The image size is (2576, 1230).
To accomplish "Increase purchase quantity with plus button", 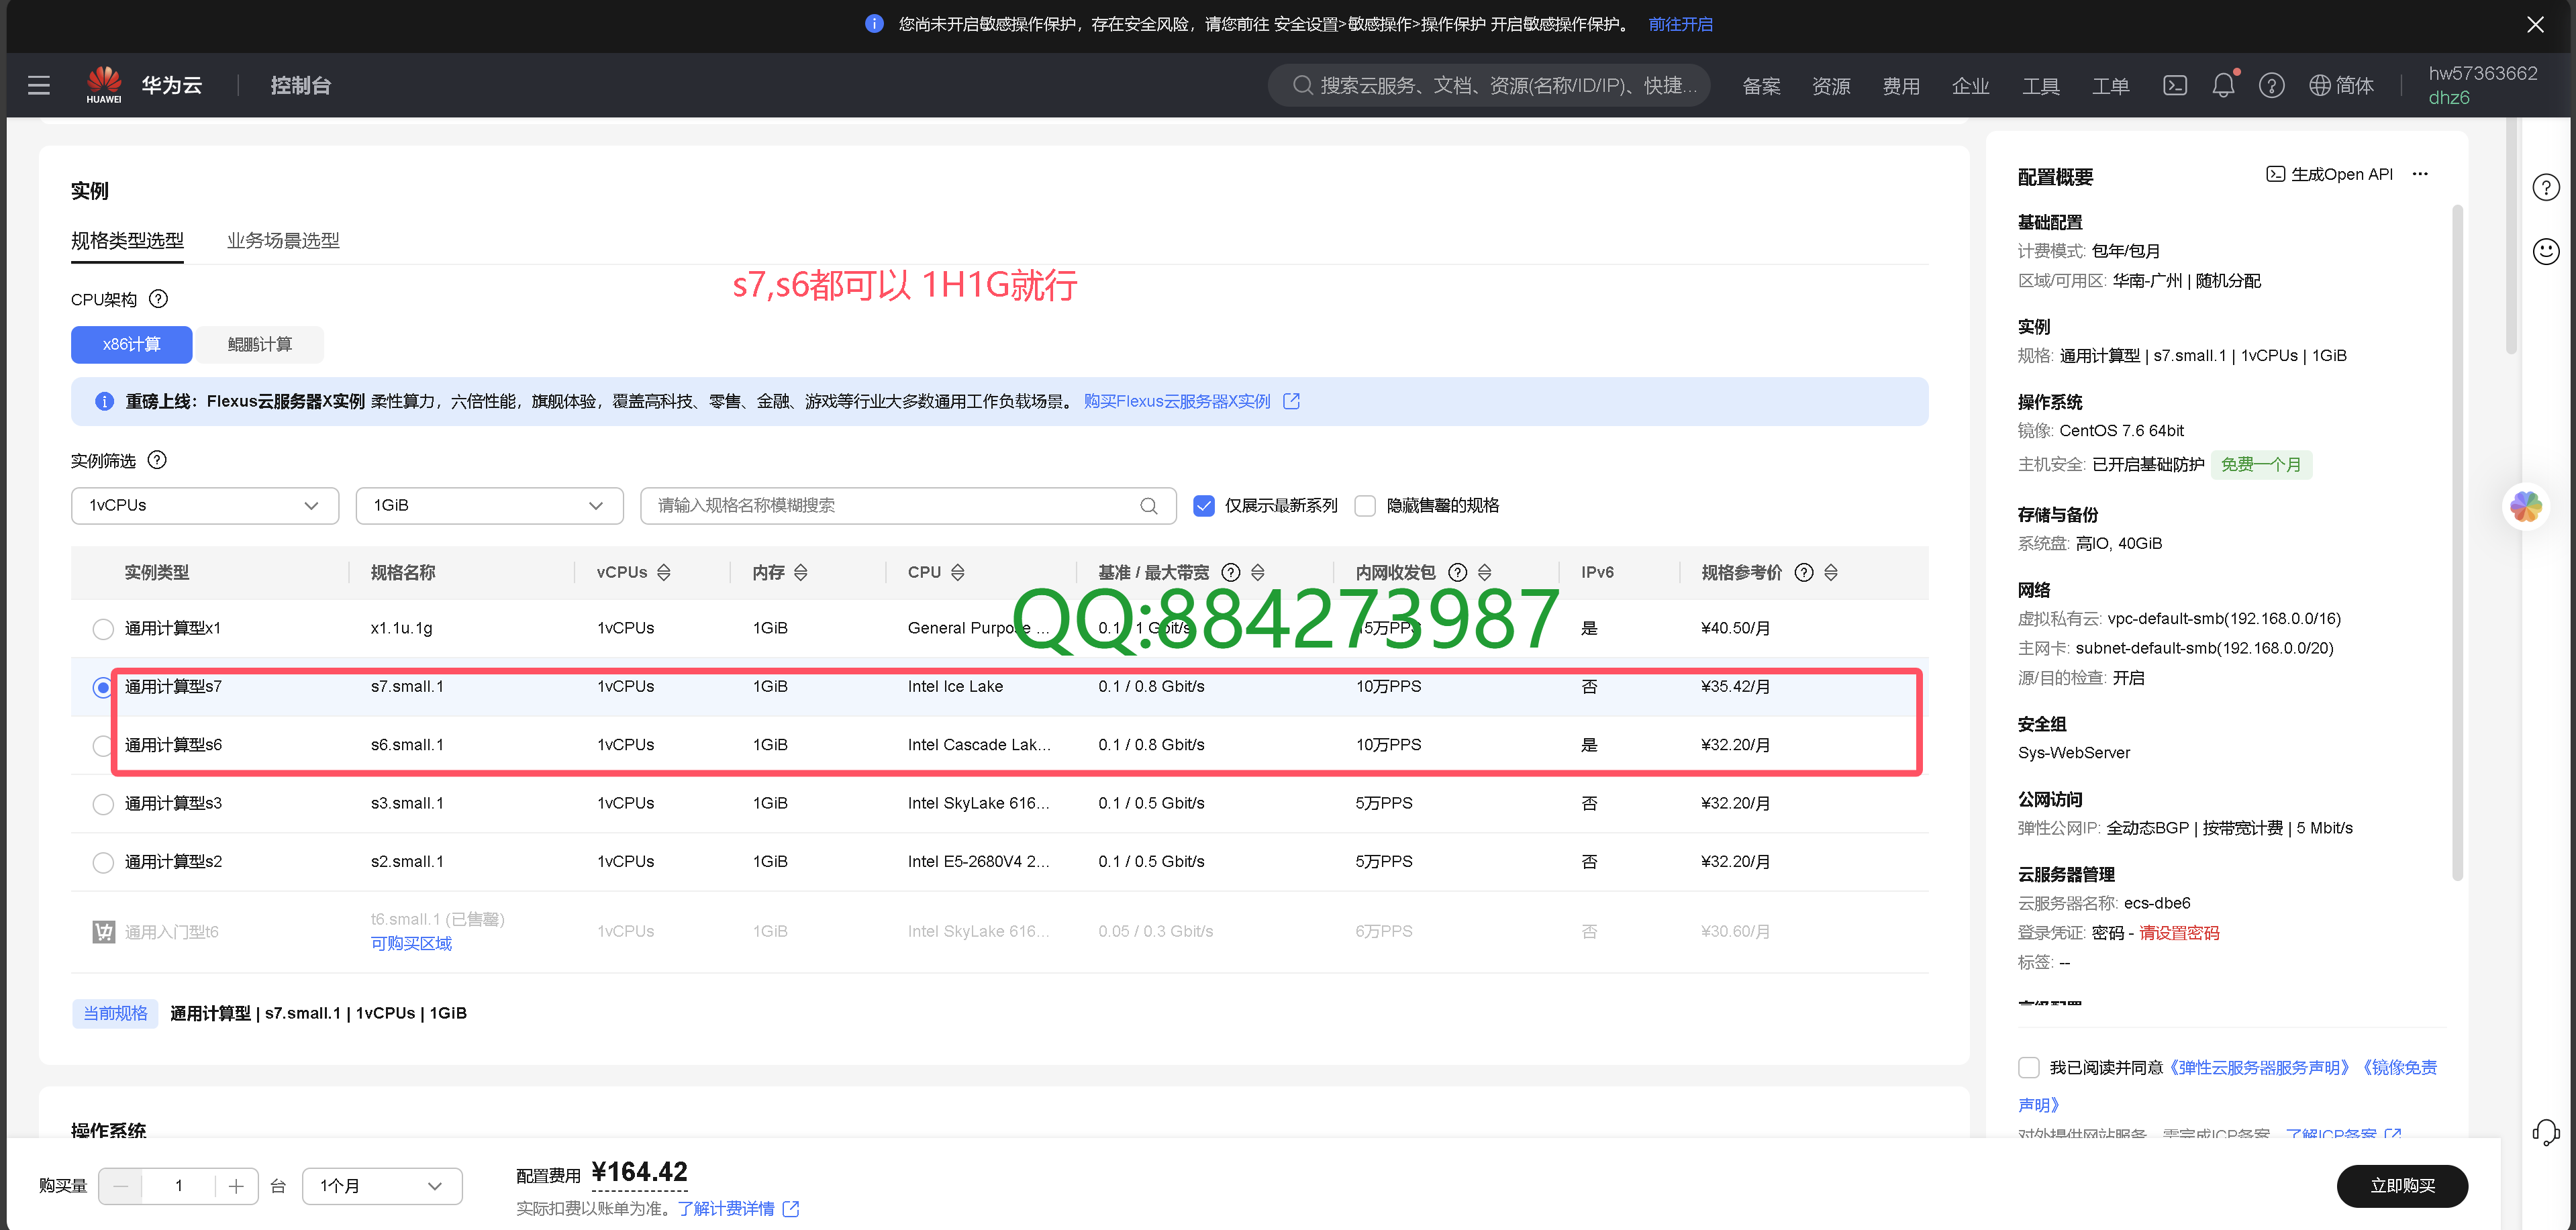I will (236, 1186).
